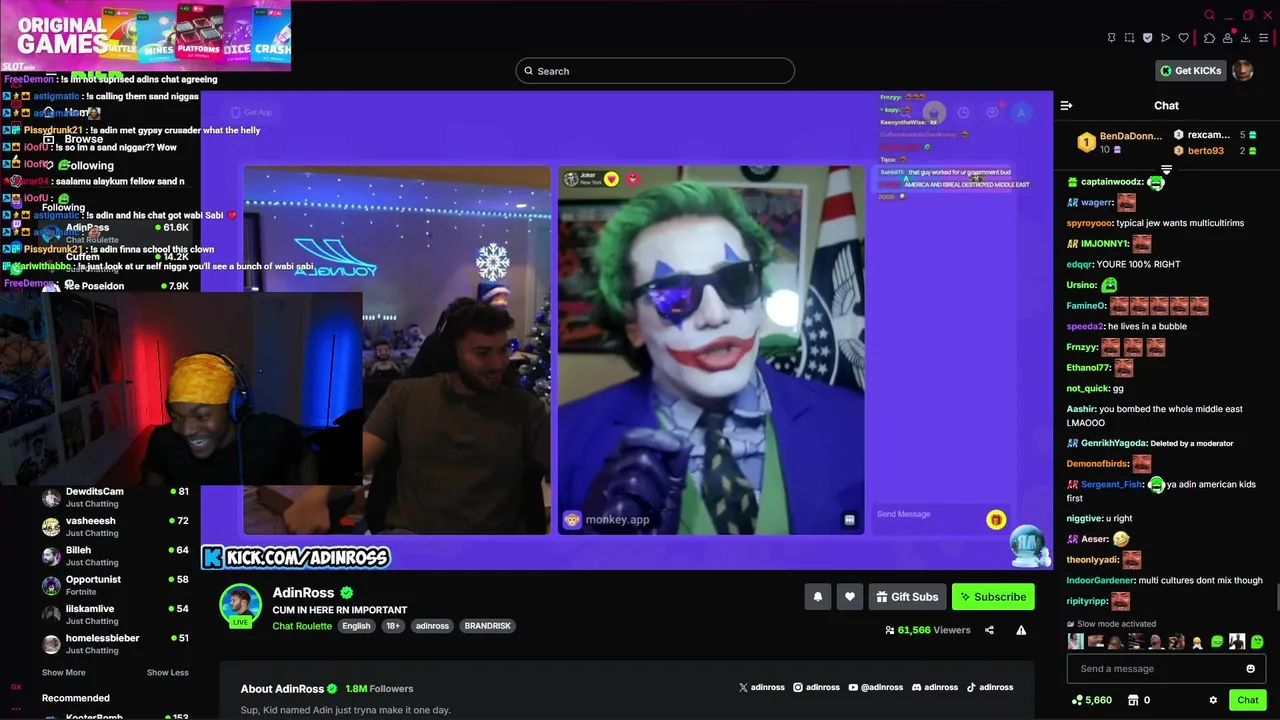Screen dimensions: 1280x720
Task: Click the pin icon in browser toolbar
Action: 1111,38
